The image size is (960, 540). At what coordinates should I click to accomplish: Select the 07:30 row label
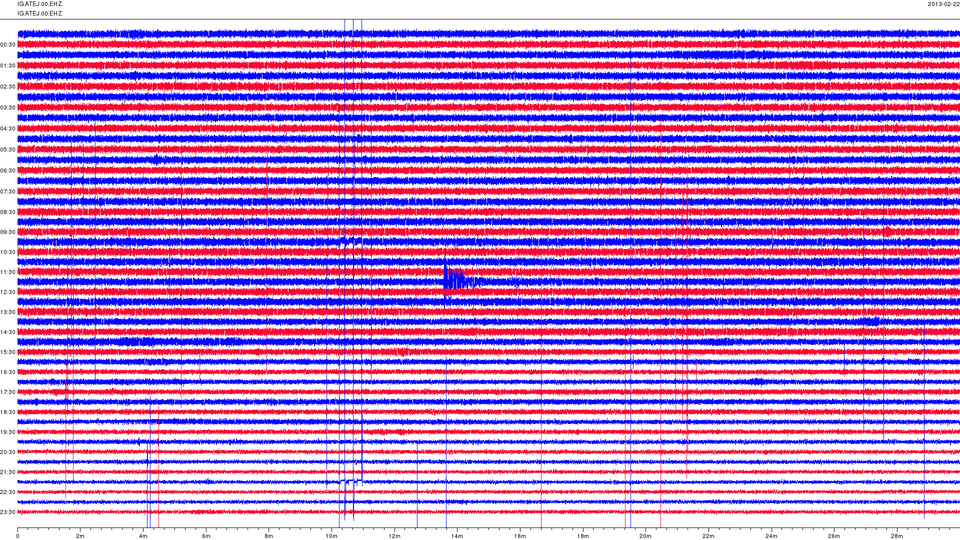point(8,192)
